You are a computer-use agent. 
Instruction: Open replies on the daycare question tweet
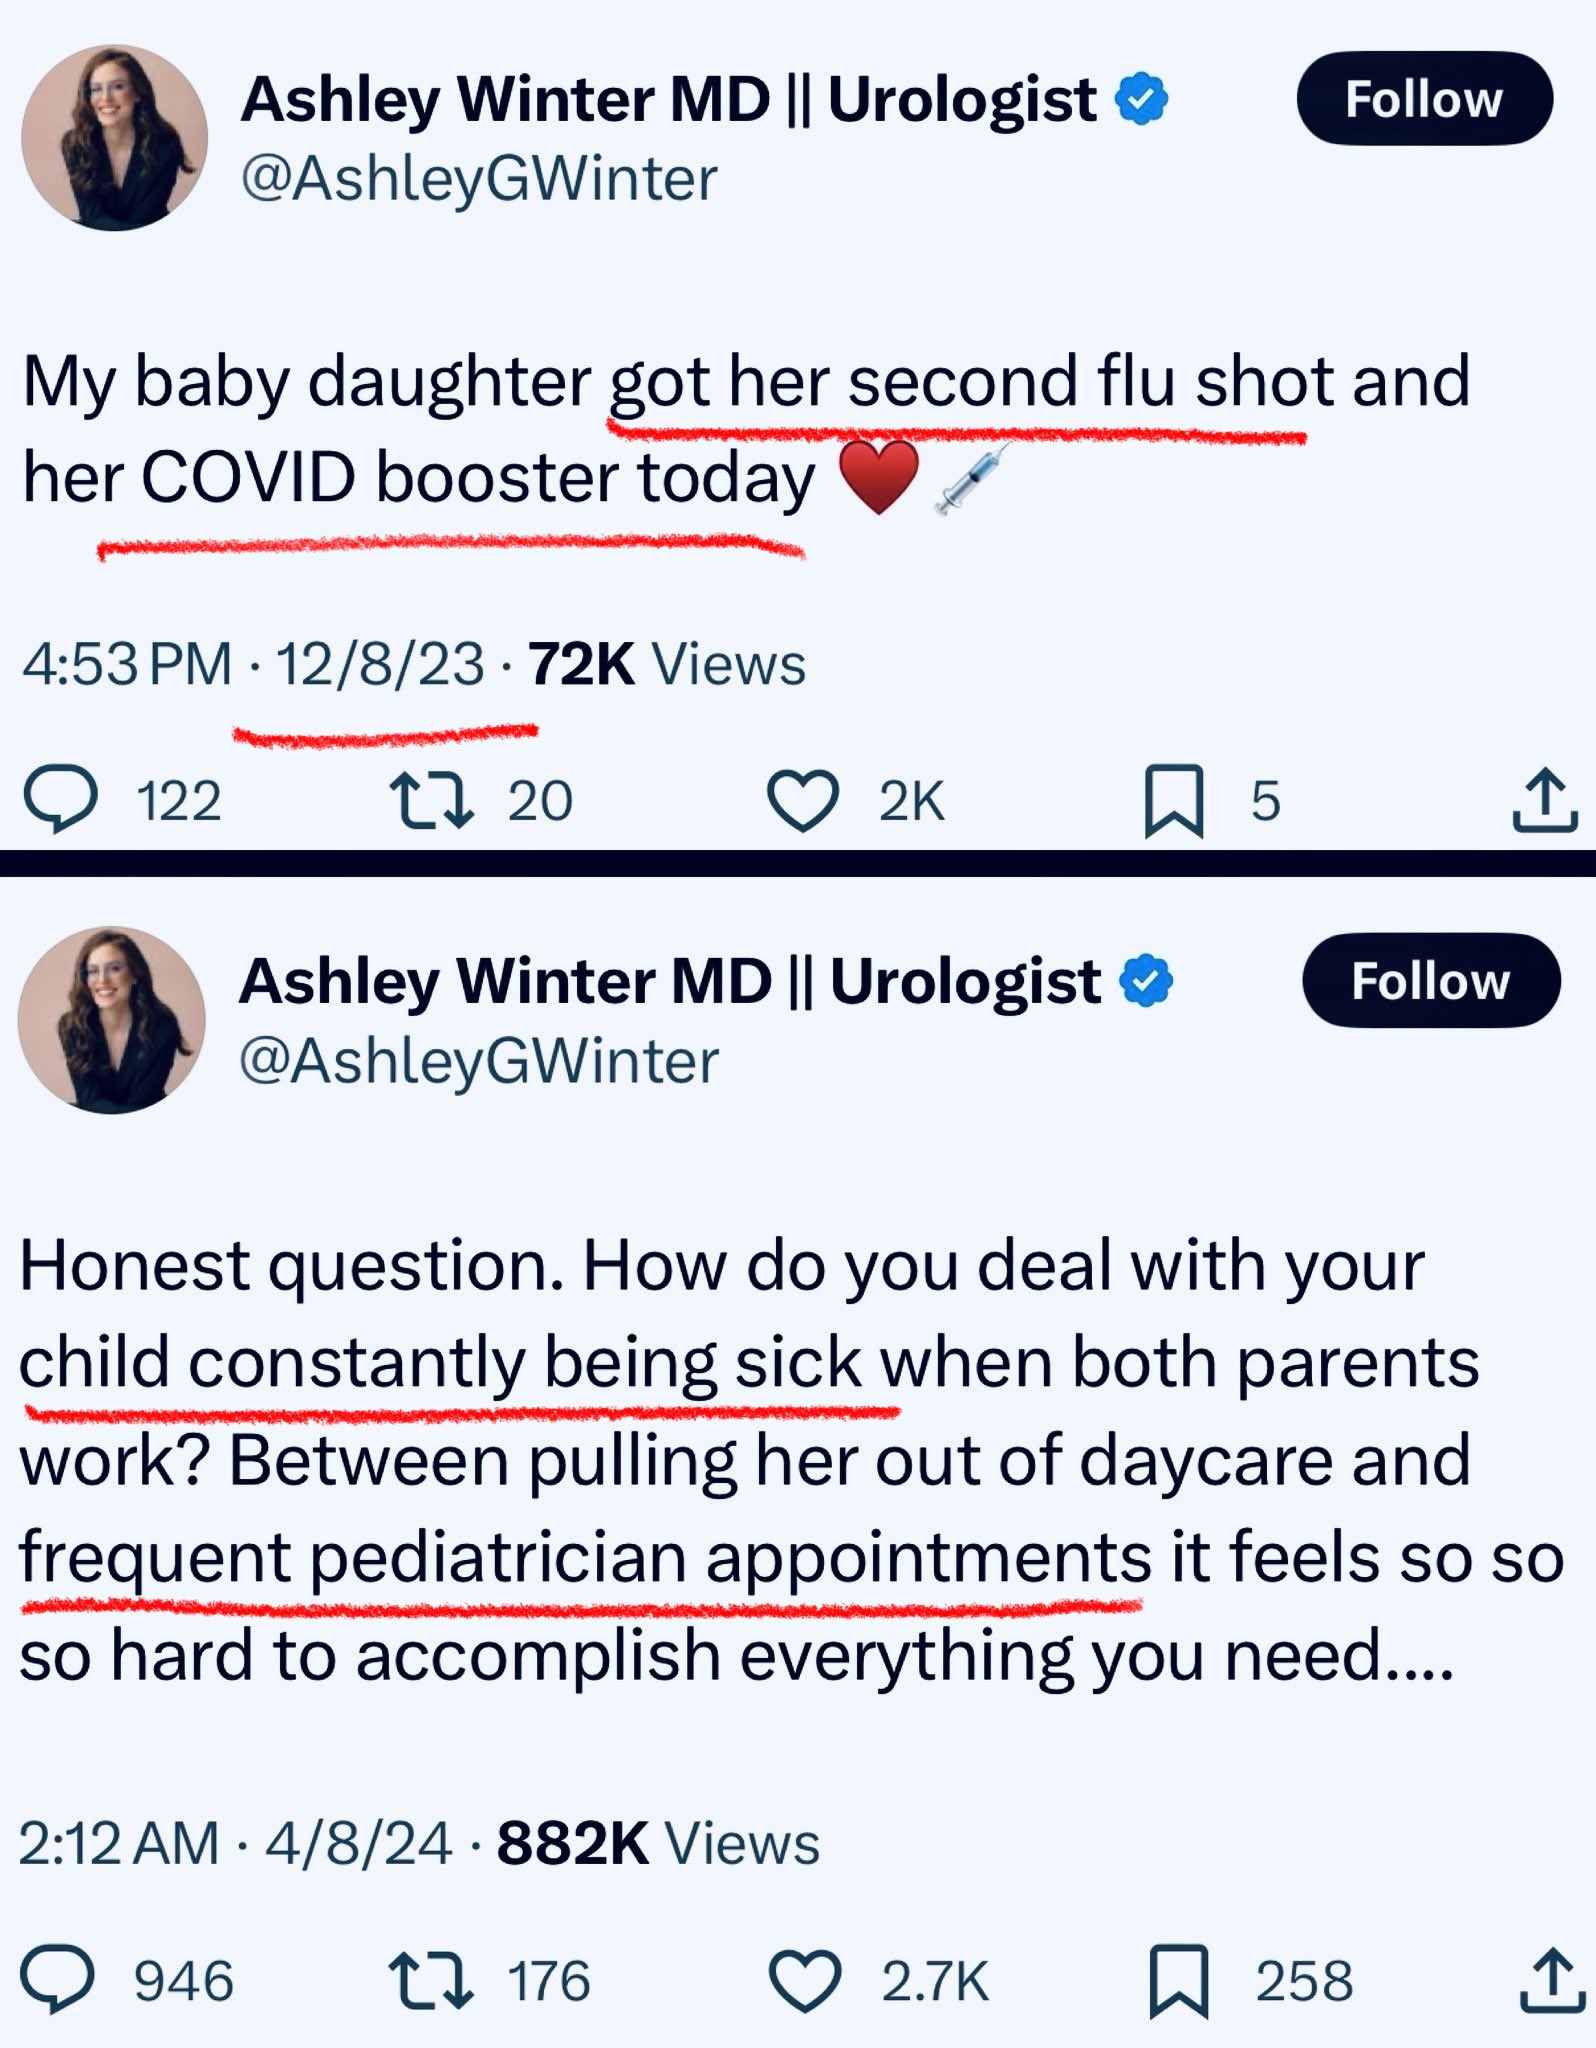58,1980
